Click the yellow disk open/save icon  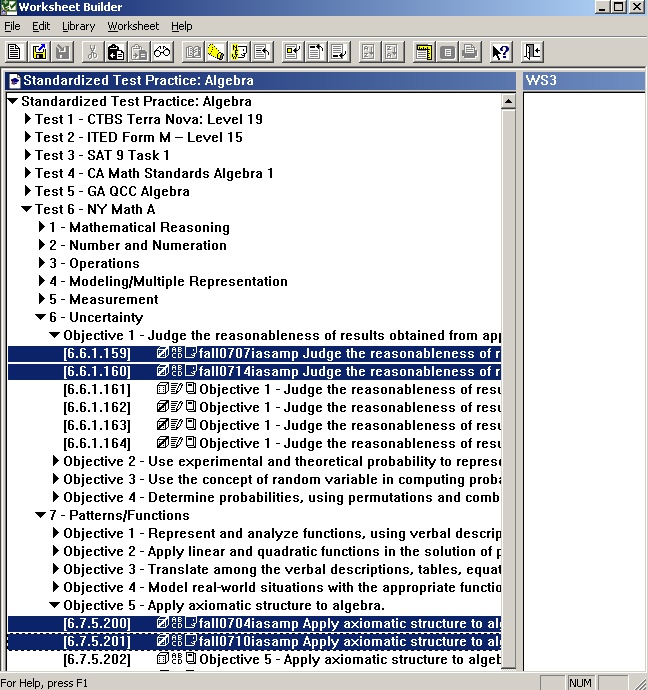pyautogui.click(x=39, y=52)
